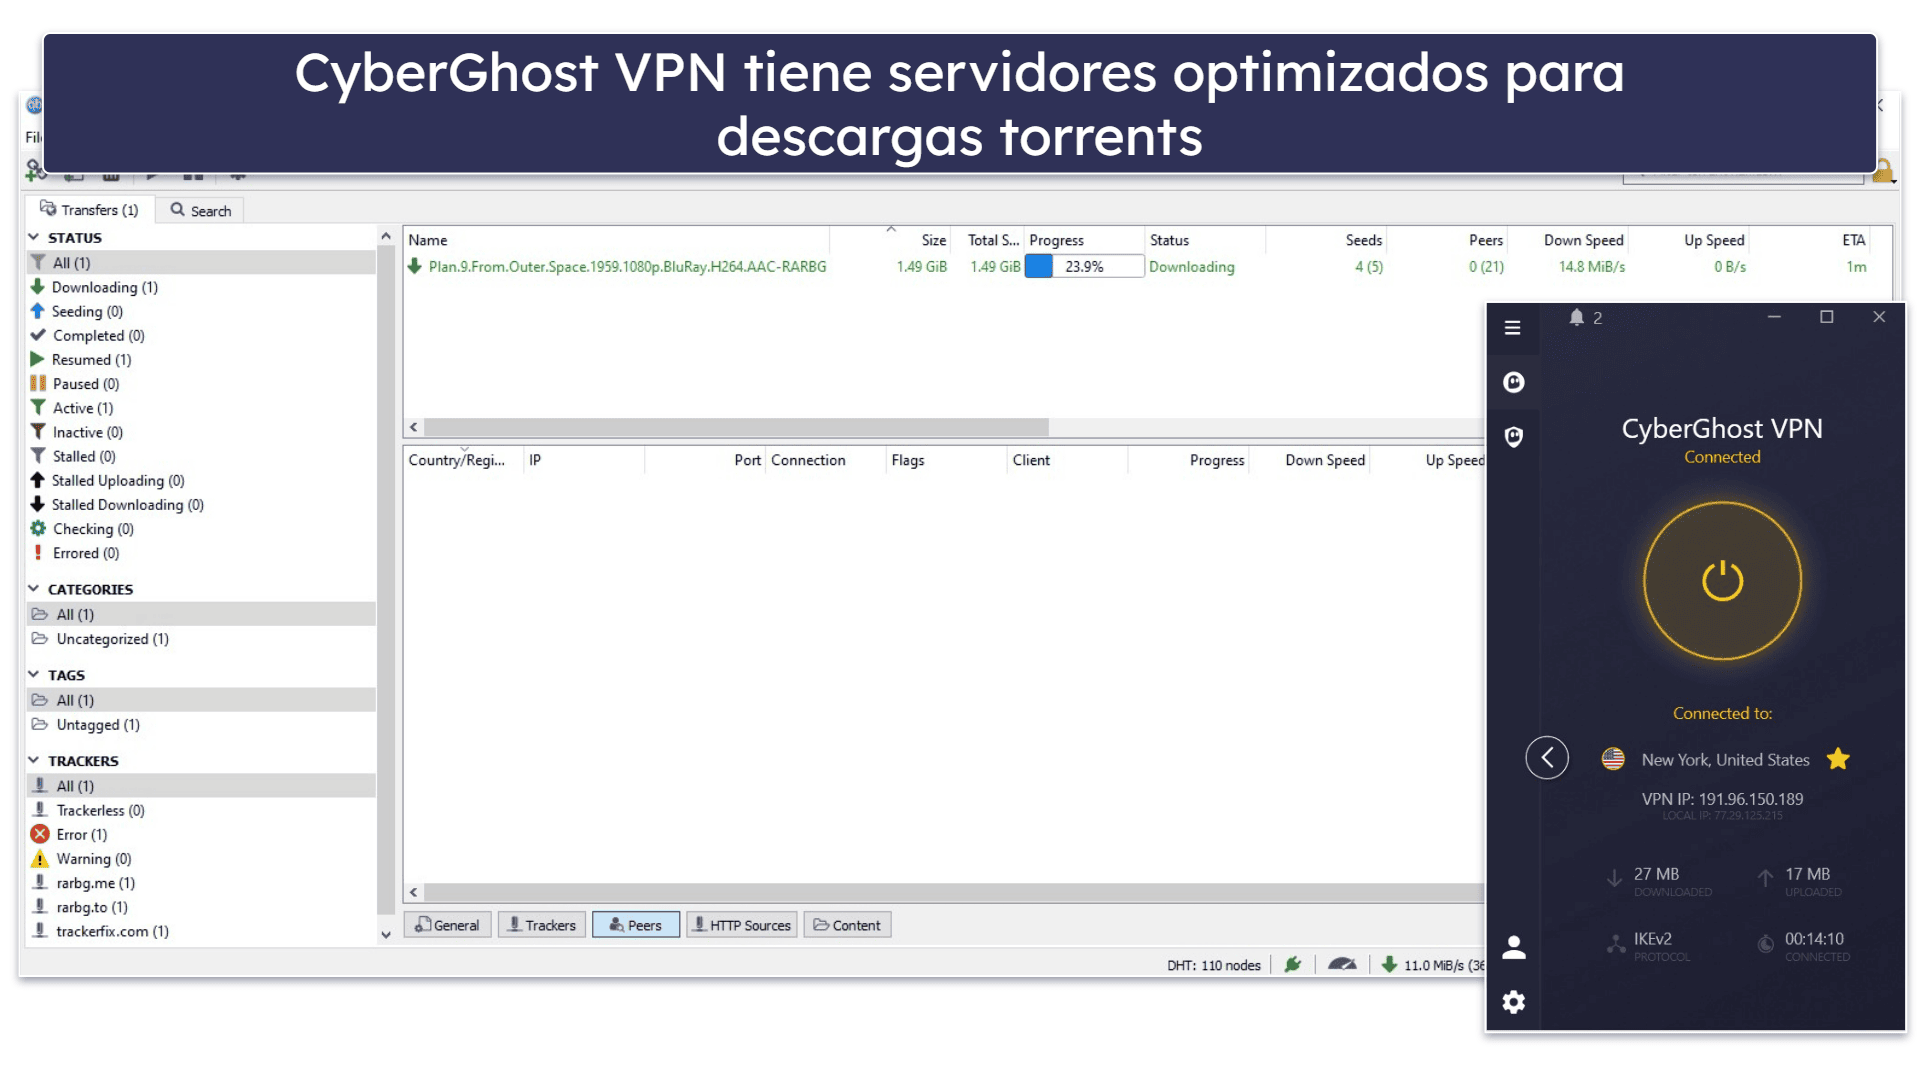Click sidebar scroll down arrow
This screenshot has width=1919, height=1079.
(x=386, y=935)
